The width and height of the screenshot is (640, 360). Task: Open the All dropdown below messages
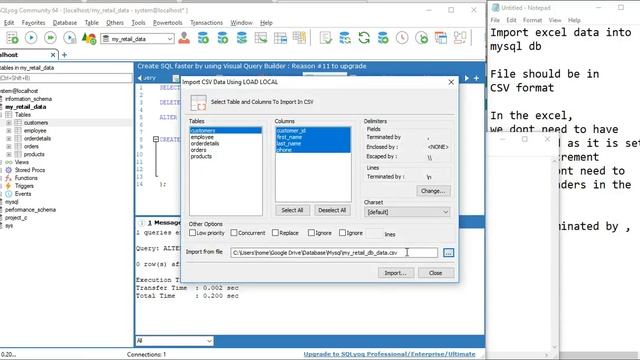tap(209, 340)
